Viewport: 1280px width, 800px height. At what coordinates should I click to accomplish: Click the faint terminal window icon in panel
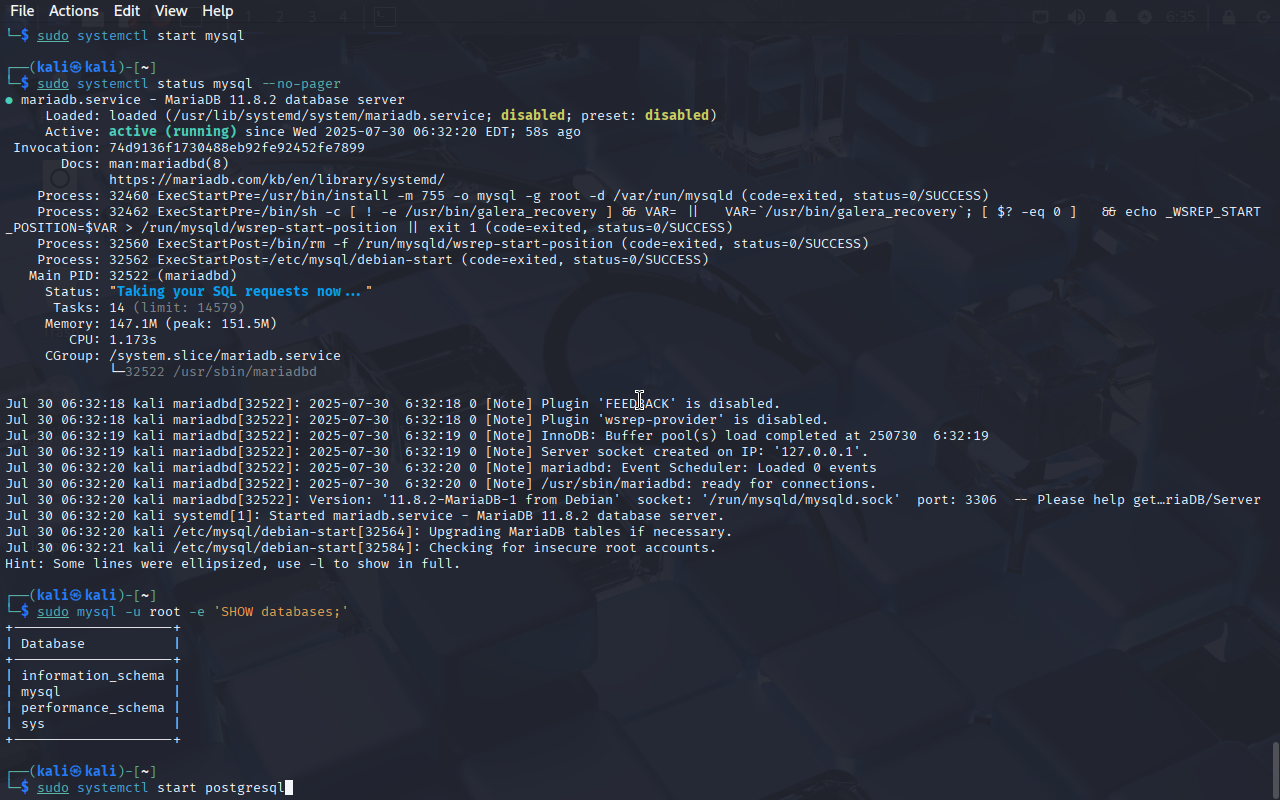point(384,17)
